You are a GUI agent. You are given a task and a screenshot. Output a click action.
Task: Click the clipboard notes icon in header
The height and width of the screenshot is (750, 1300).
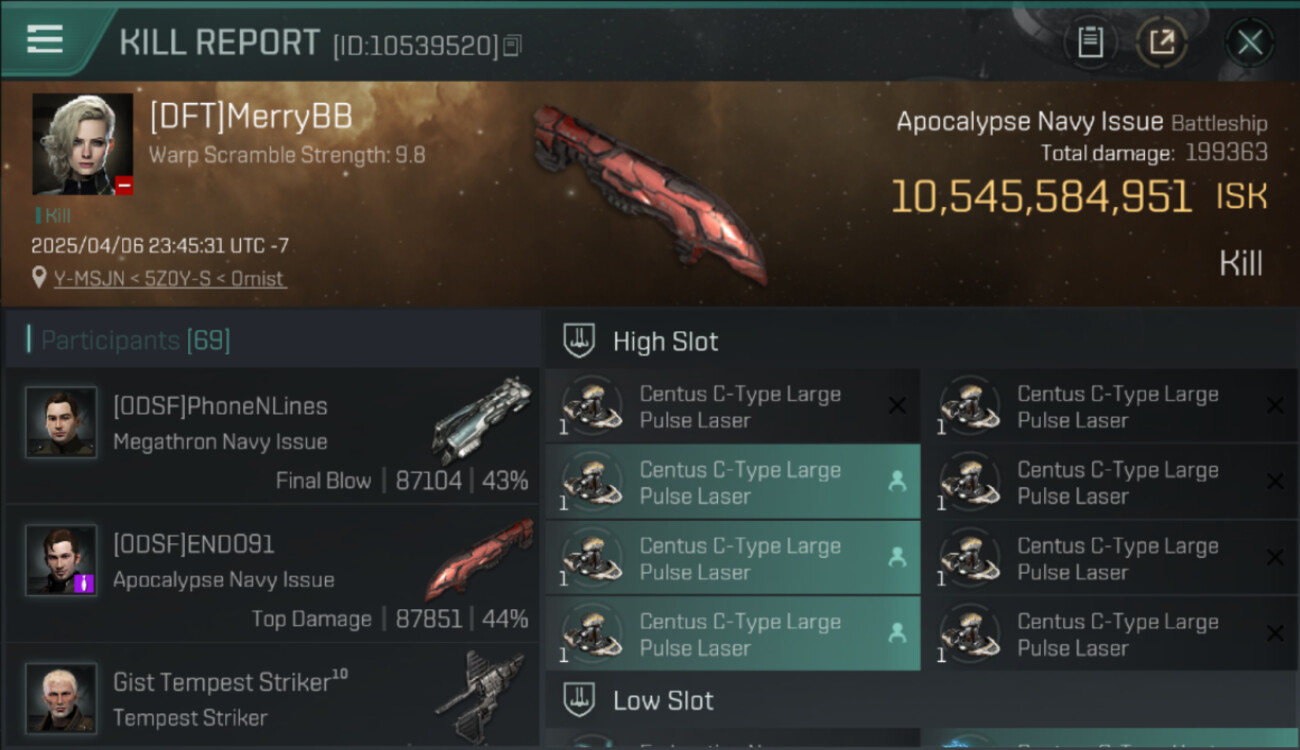coord(1090,42)
